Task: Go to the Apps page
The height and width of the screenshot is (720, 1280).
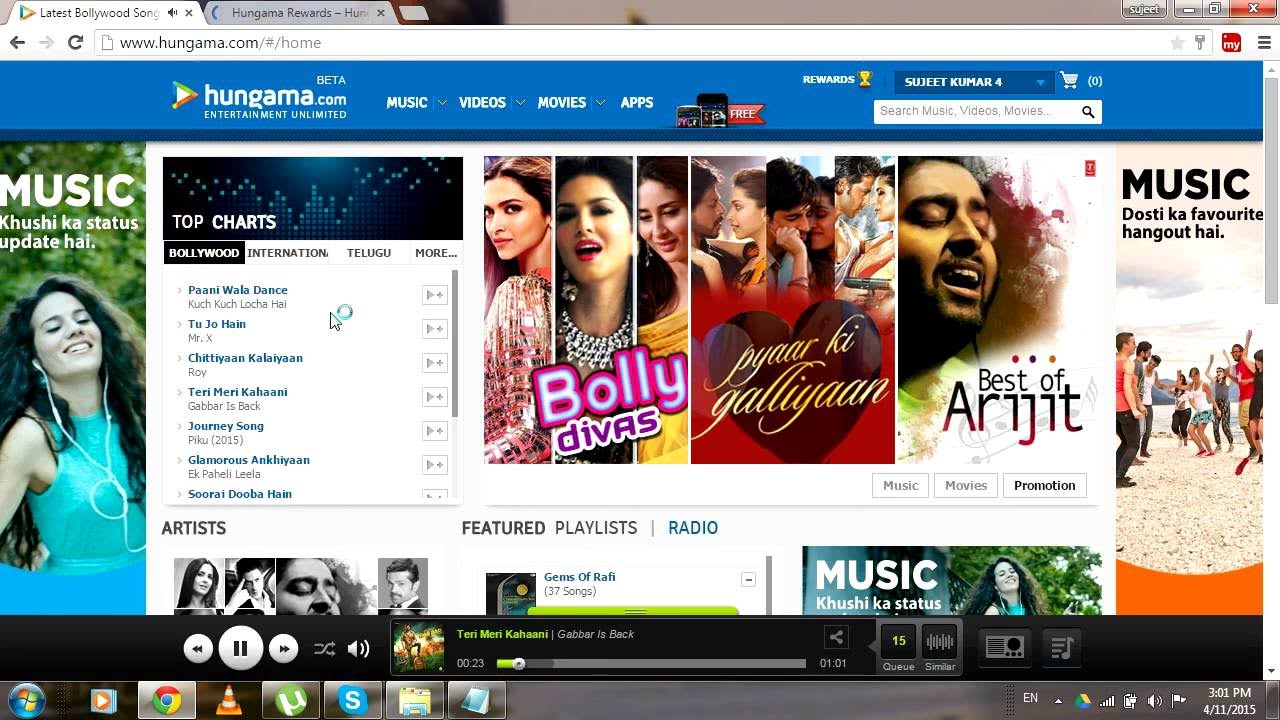Action: pyautogui.click(x=636, y=102)
